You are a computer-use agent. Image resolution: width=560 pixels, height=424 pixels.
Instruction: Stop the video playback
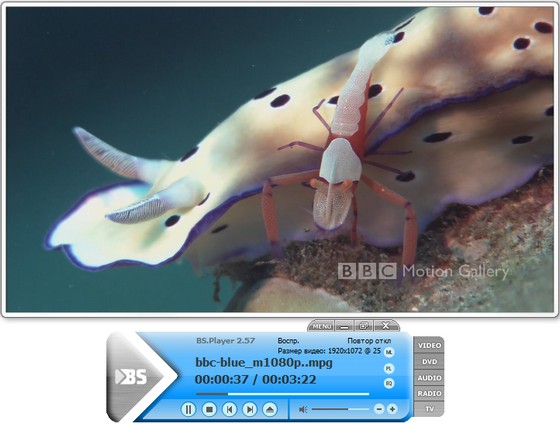(x=209, y=409)
